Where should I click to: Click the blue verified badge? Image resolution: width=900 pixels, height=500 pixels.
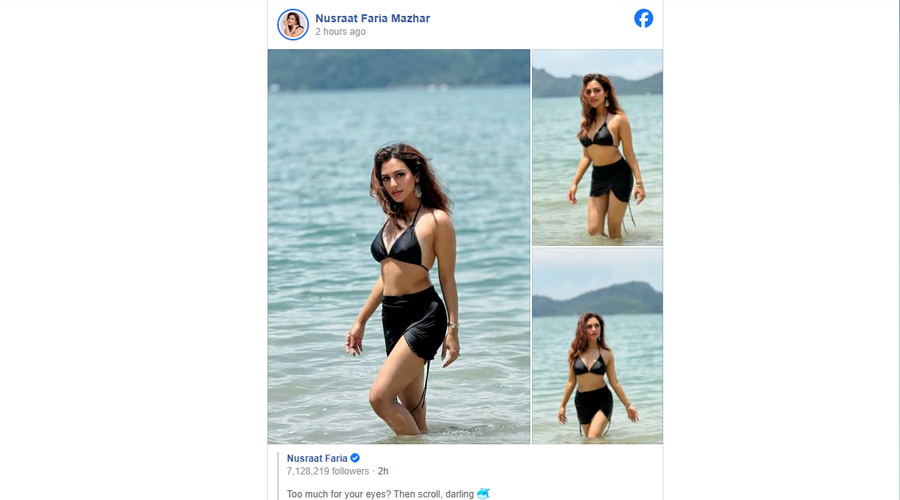[x=354, y=458]
